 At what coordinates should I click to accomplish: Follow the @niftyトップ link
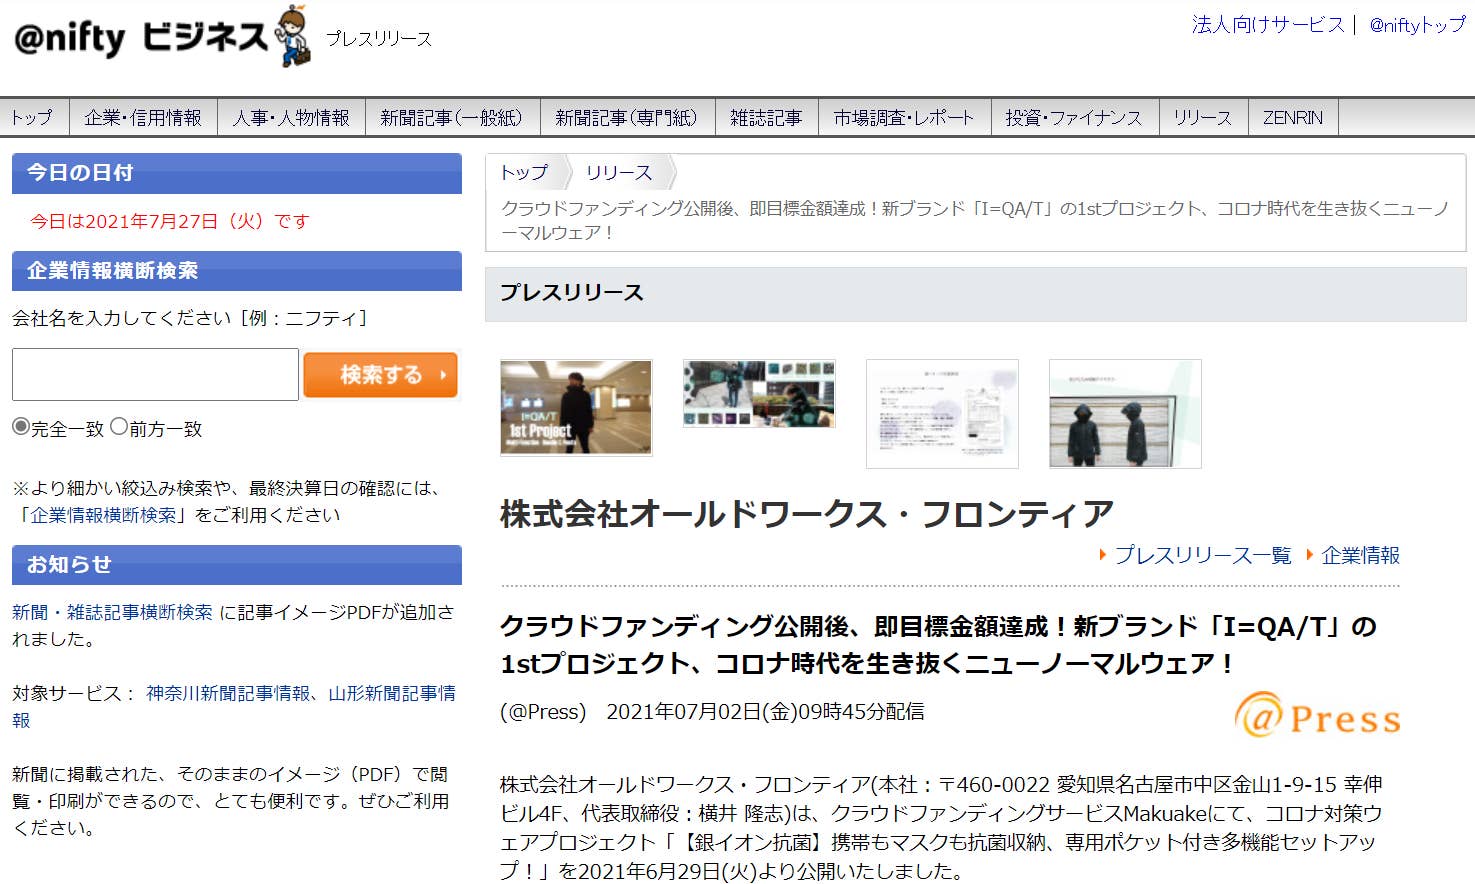click(1417, 25)
